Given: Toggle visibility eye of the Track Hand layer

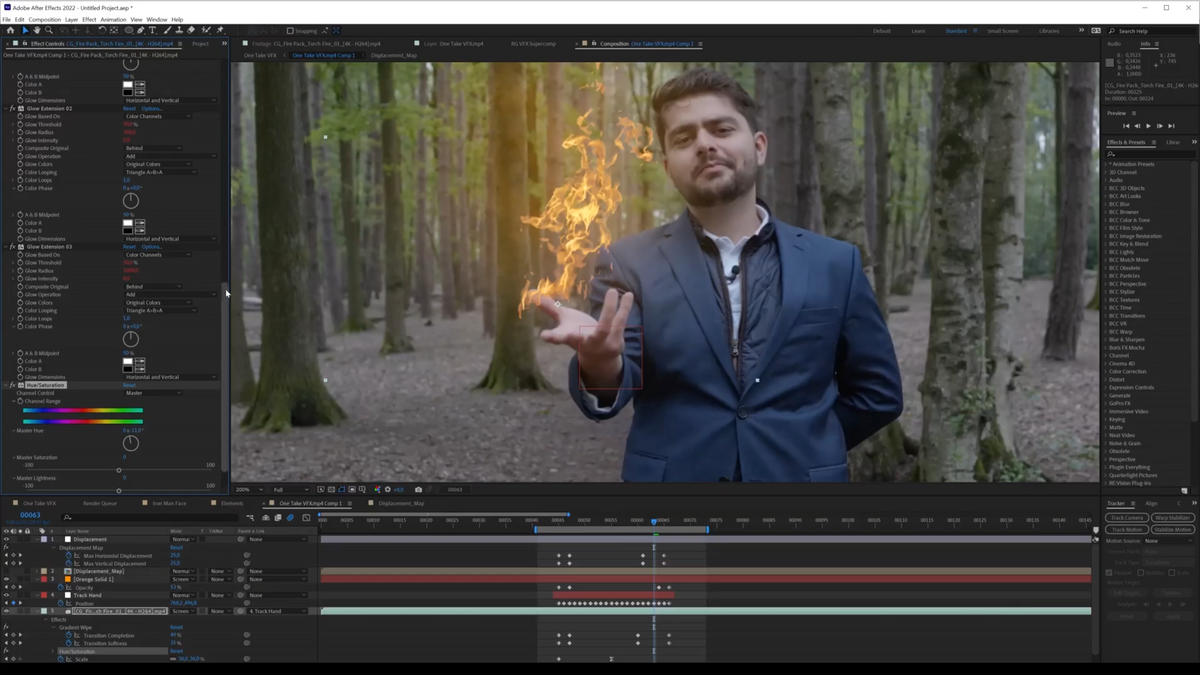Looking at the screenshot, I should coord(6,596).
